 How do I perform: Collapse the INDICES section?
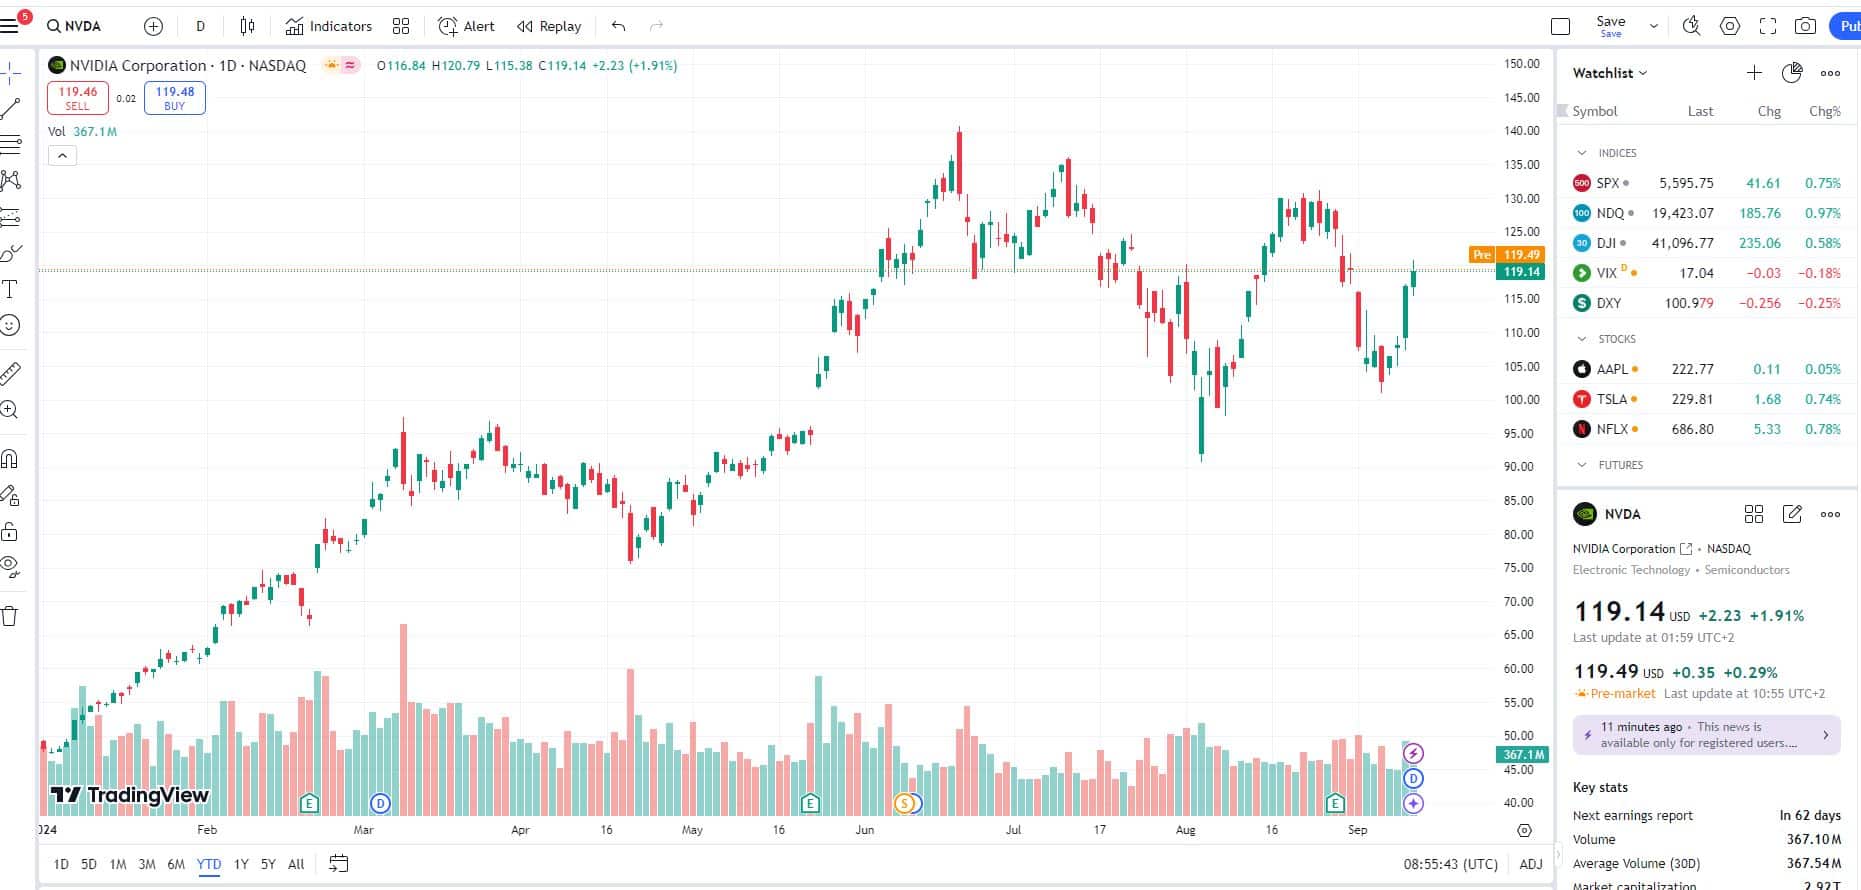(1581, 153)
